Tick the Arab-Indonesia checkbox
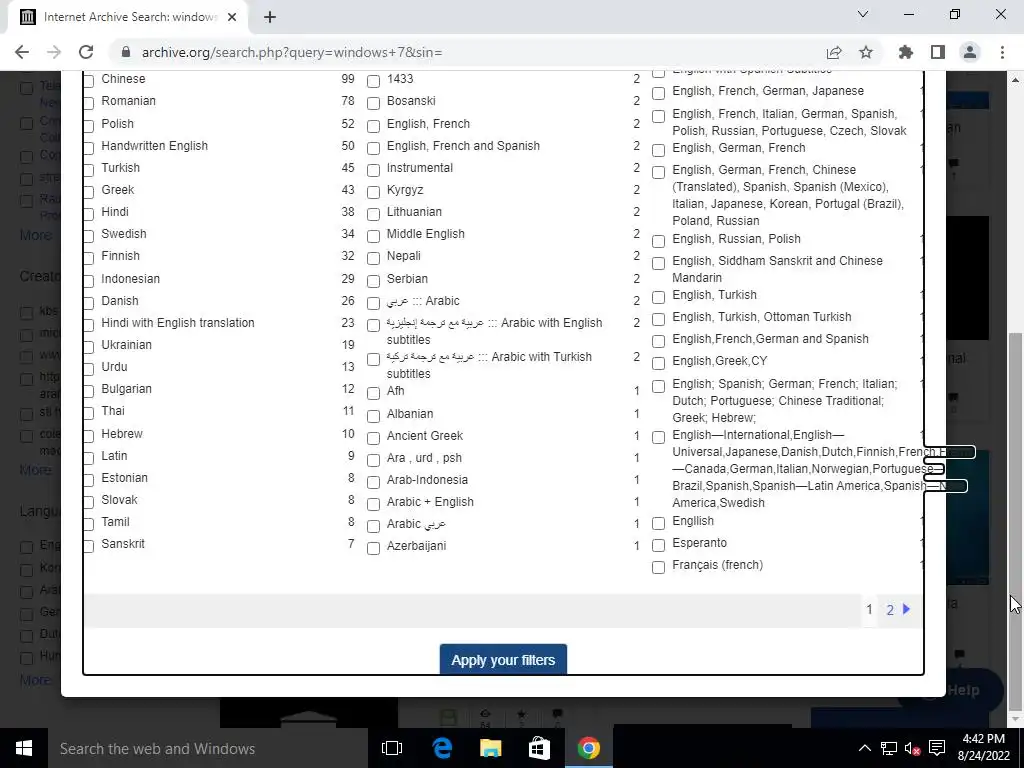This screenshot has width=1024, height=768. coord(374,482)
